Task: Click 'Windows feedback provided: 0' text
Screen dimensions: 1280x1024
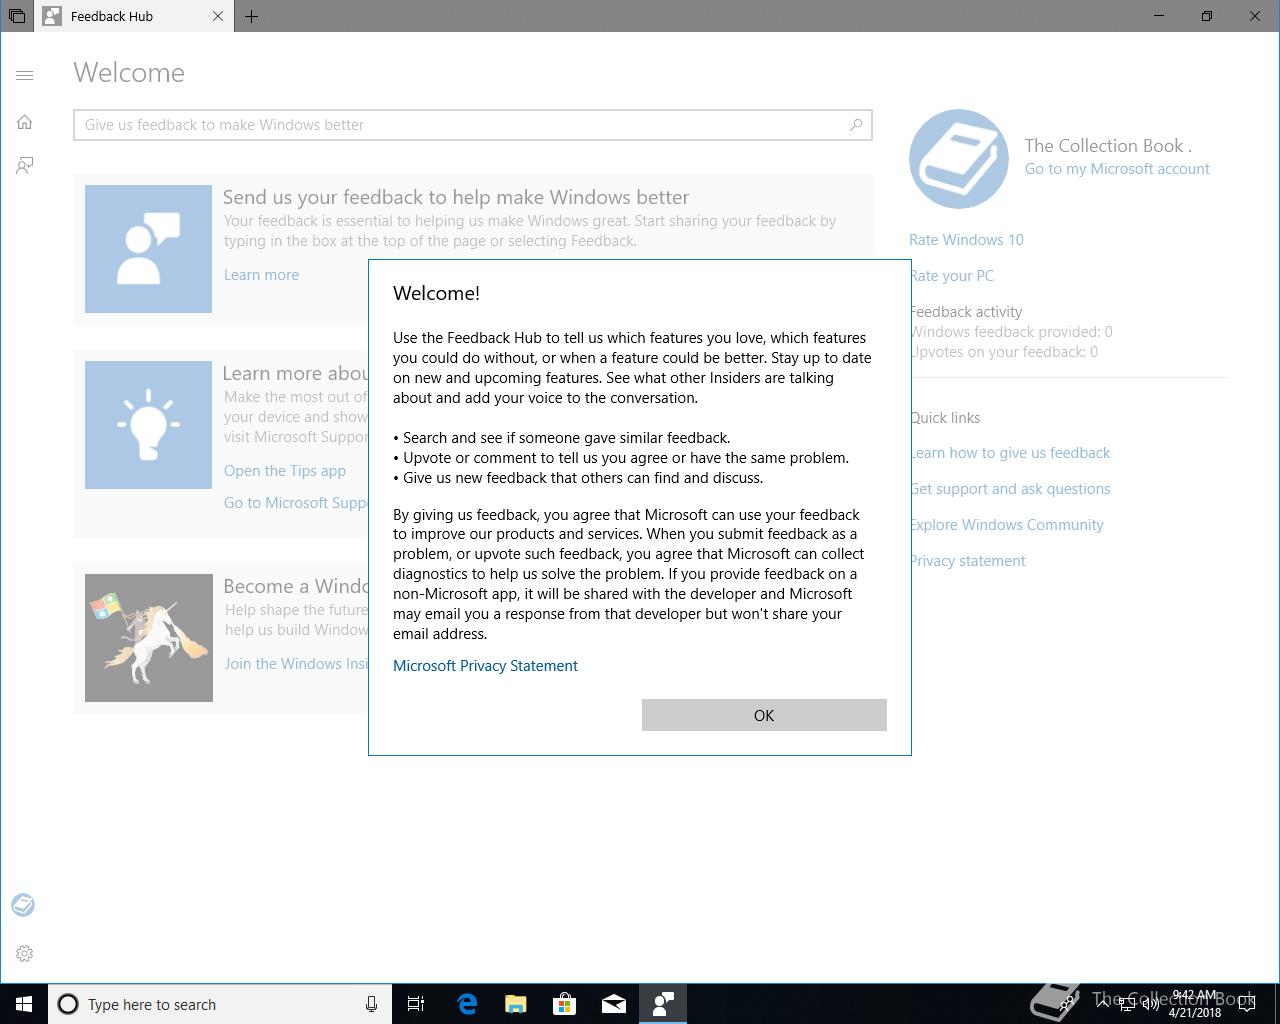Action: (x=1011, y=332)
